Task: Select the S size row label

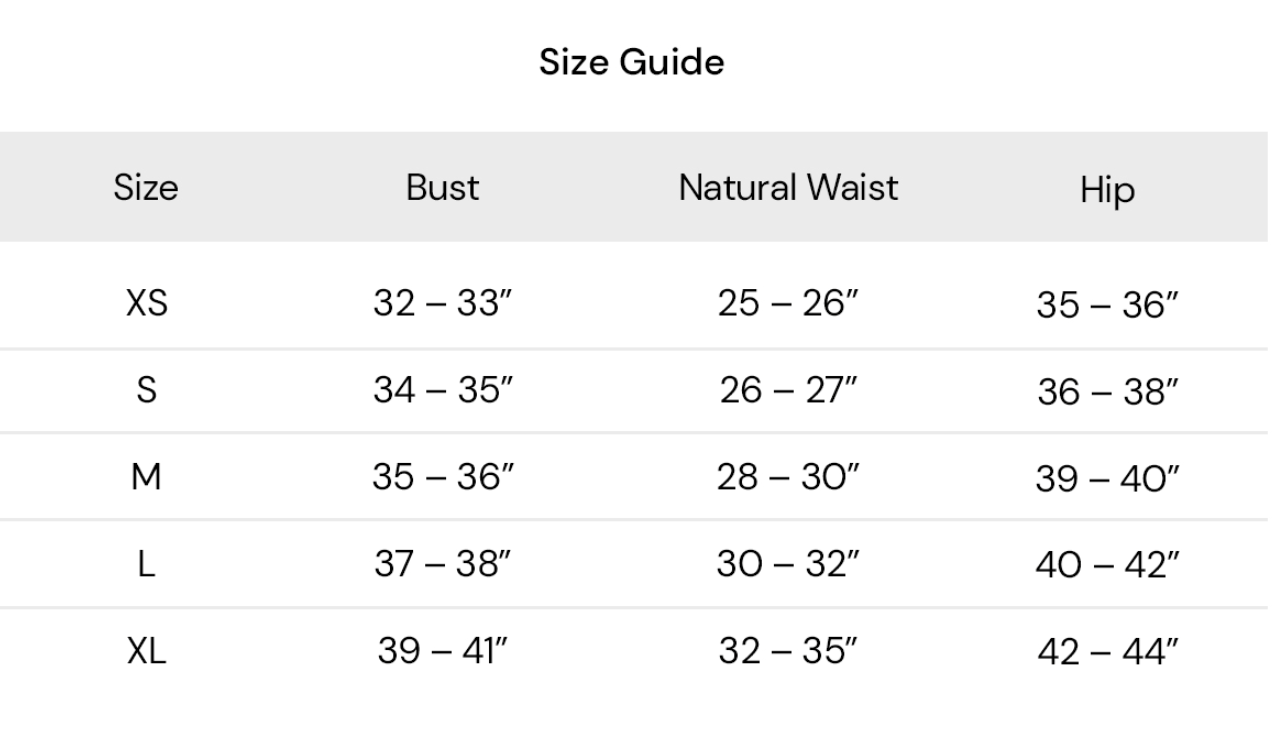Action: click(x=146, y=390)
